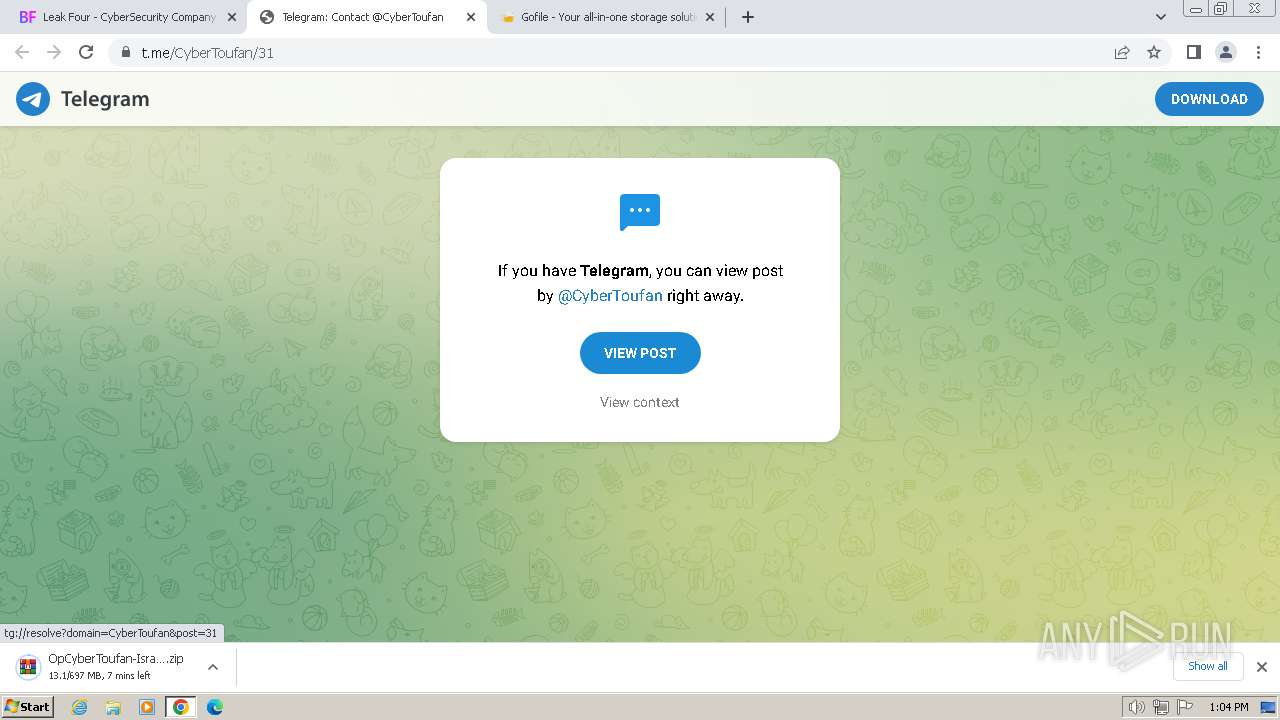Open the browser side panel

pyautogui.click(x=1193, y=52)
